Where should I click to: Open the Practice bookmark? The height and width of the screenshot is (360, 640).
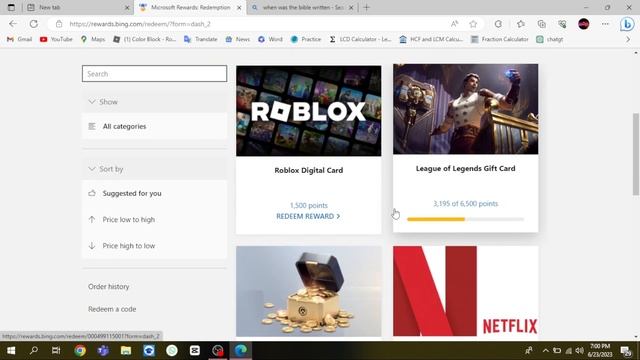[306, 39]
